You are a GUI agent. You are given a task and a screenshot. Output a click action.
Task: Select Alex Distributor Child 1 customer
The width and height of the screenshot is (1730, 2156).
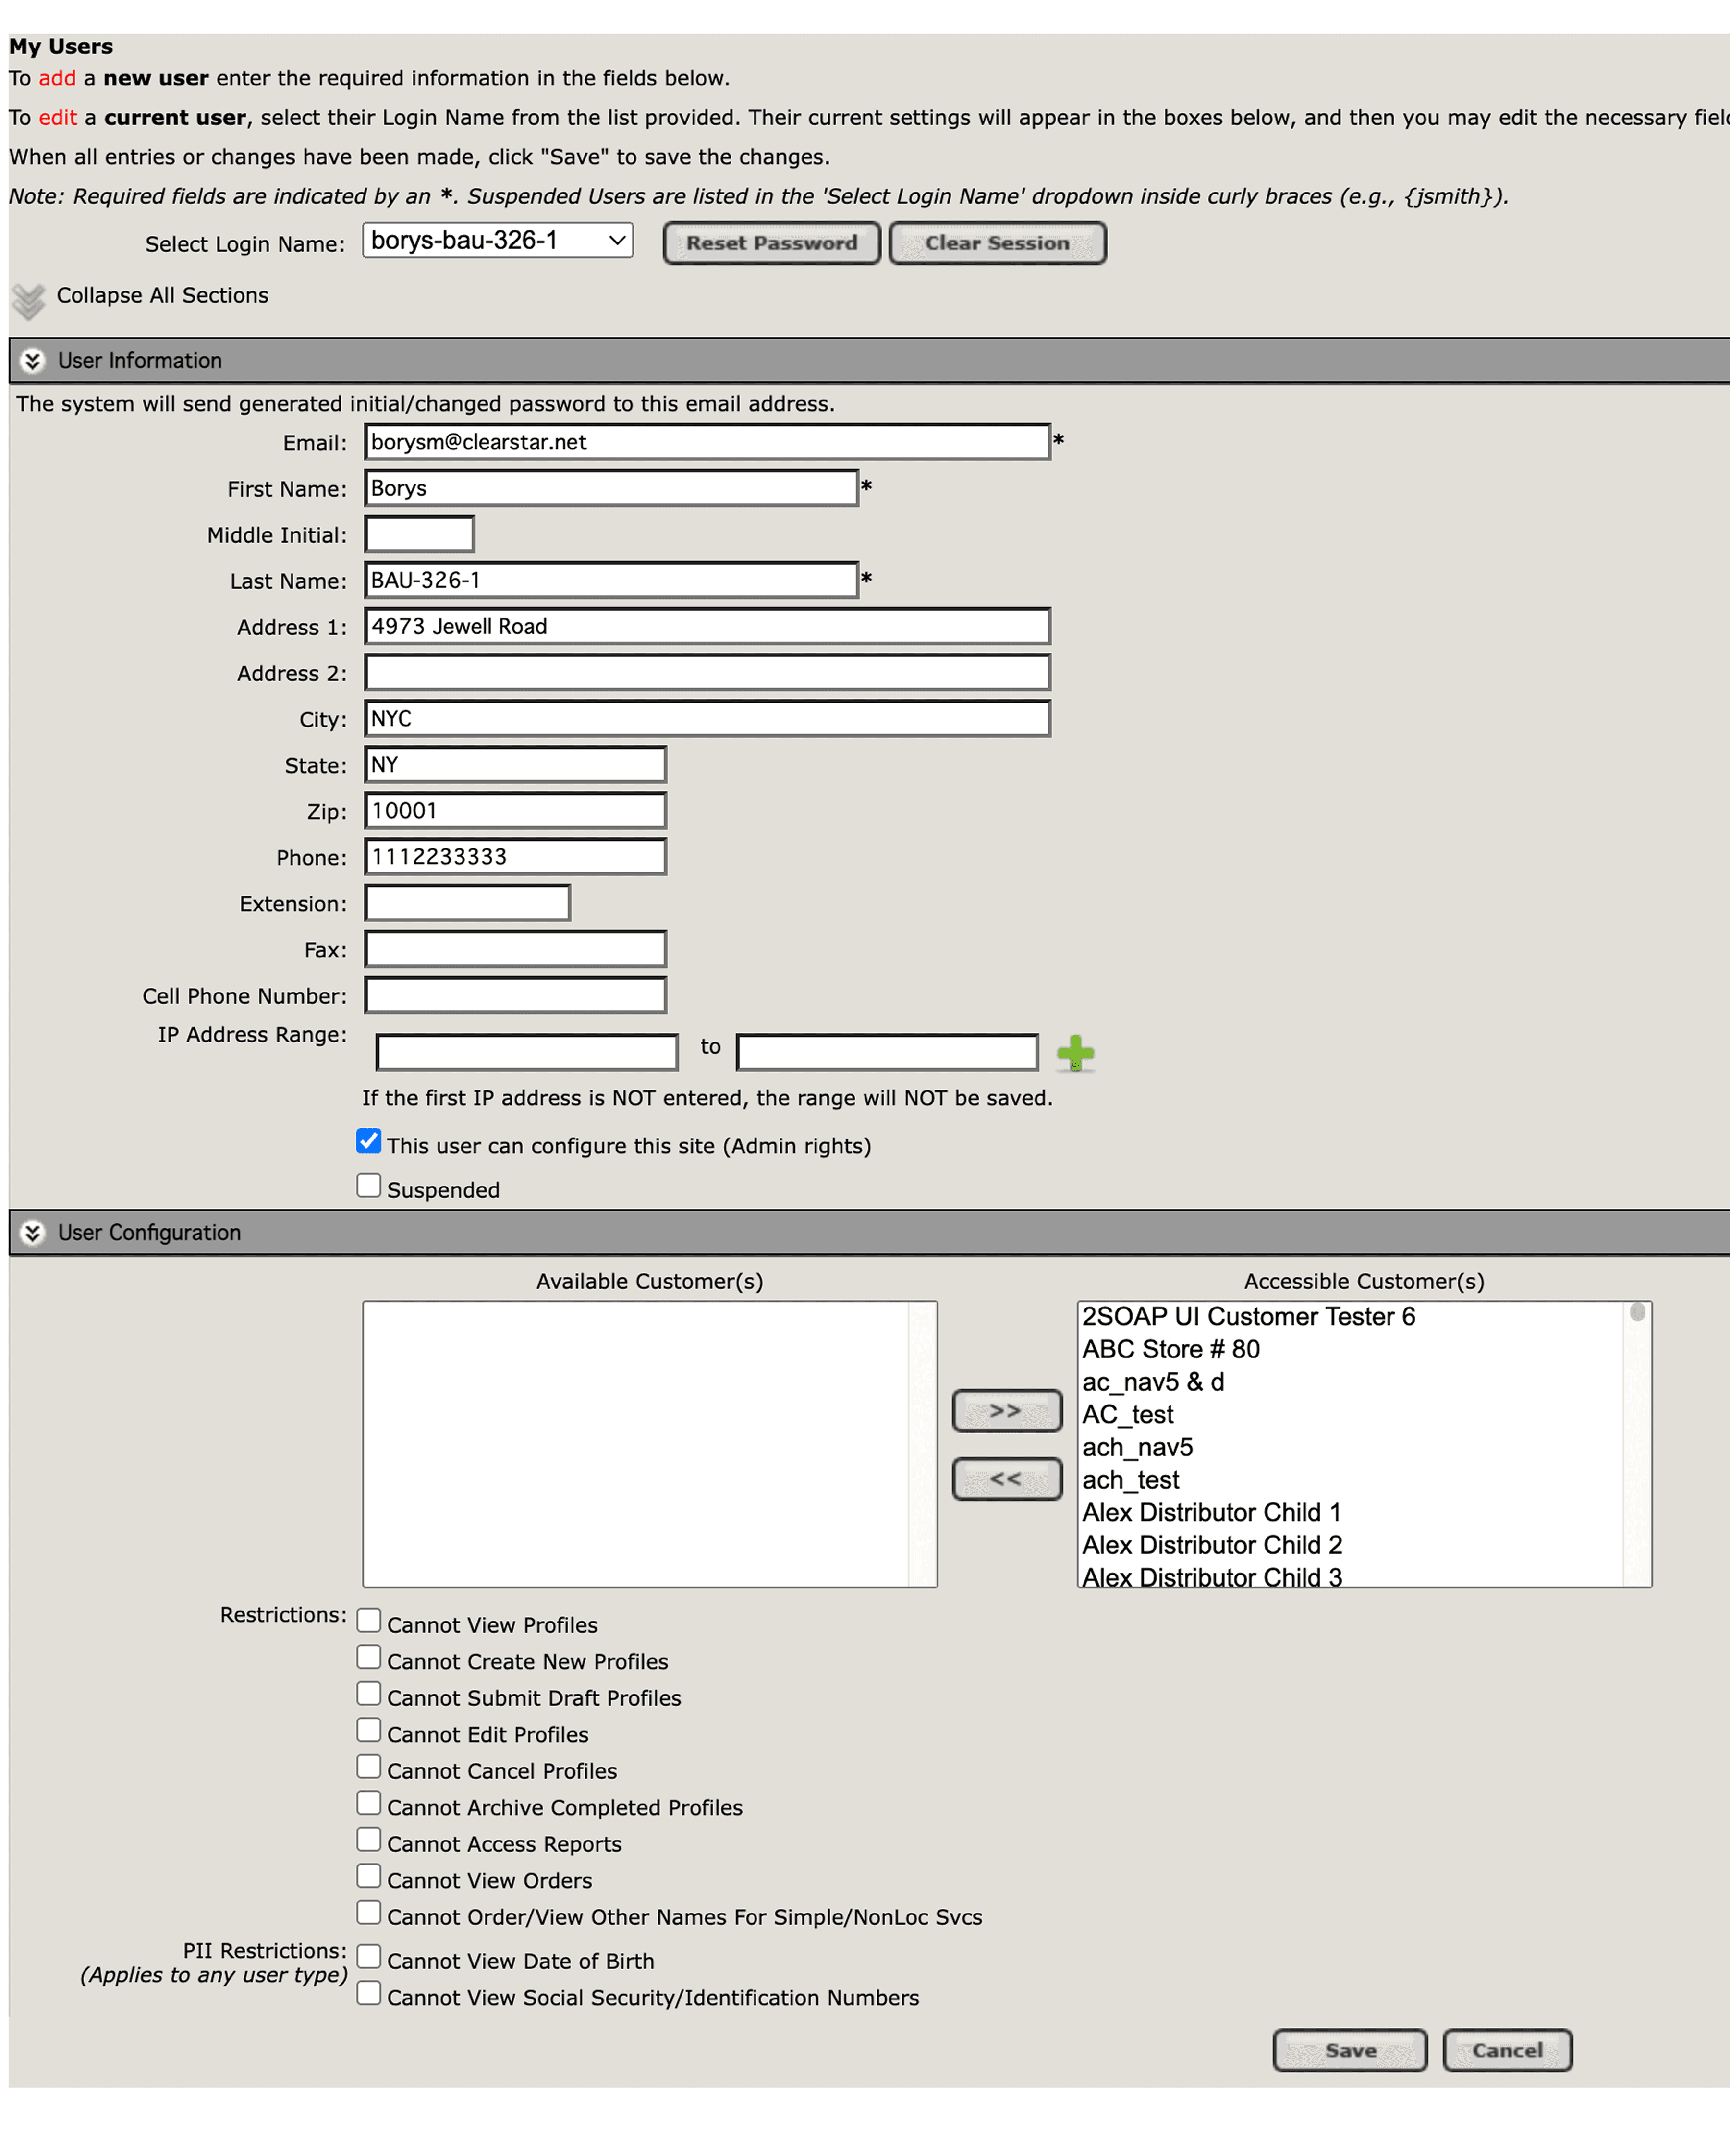point(1211,1512)
